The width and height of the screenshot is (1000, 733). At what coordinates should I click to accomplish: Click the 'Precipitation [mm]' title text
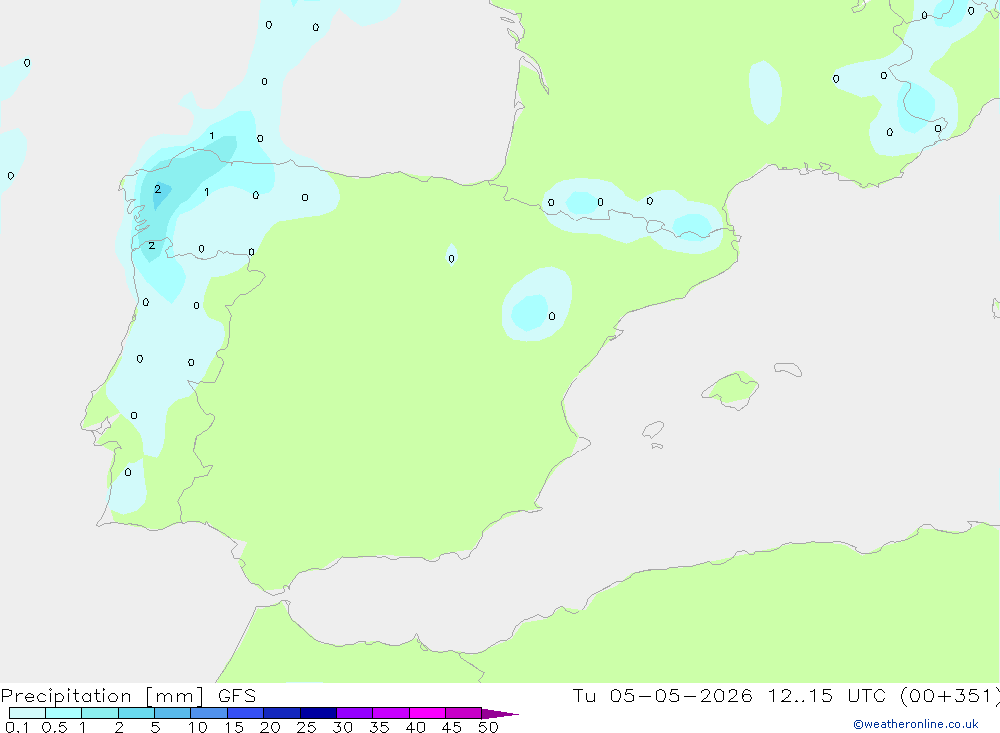[x=103, y=696]
